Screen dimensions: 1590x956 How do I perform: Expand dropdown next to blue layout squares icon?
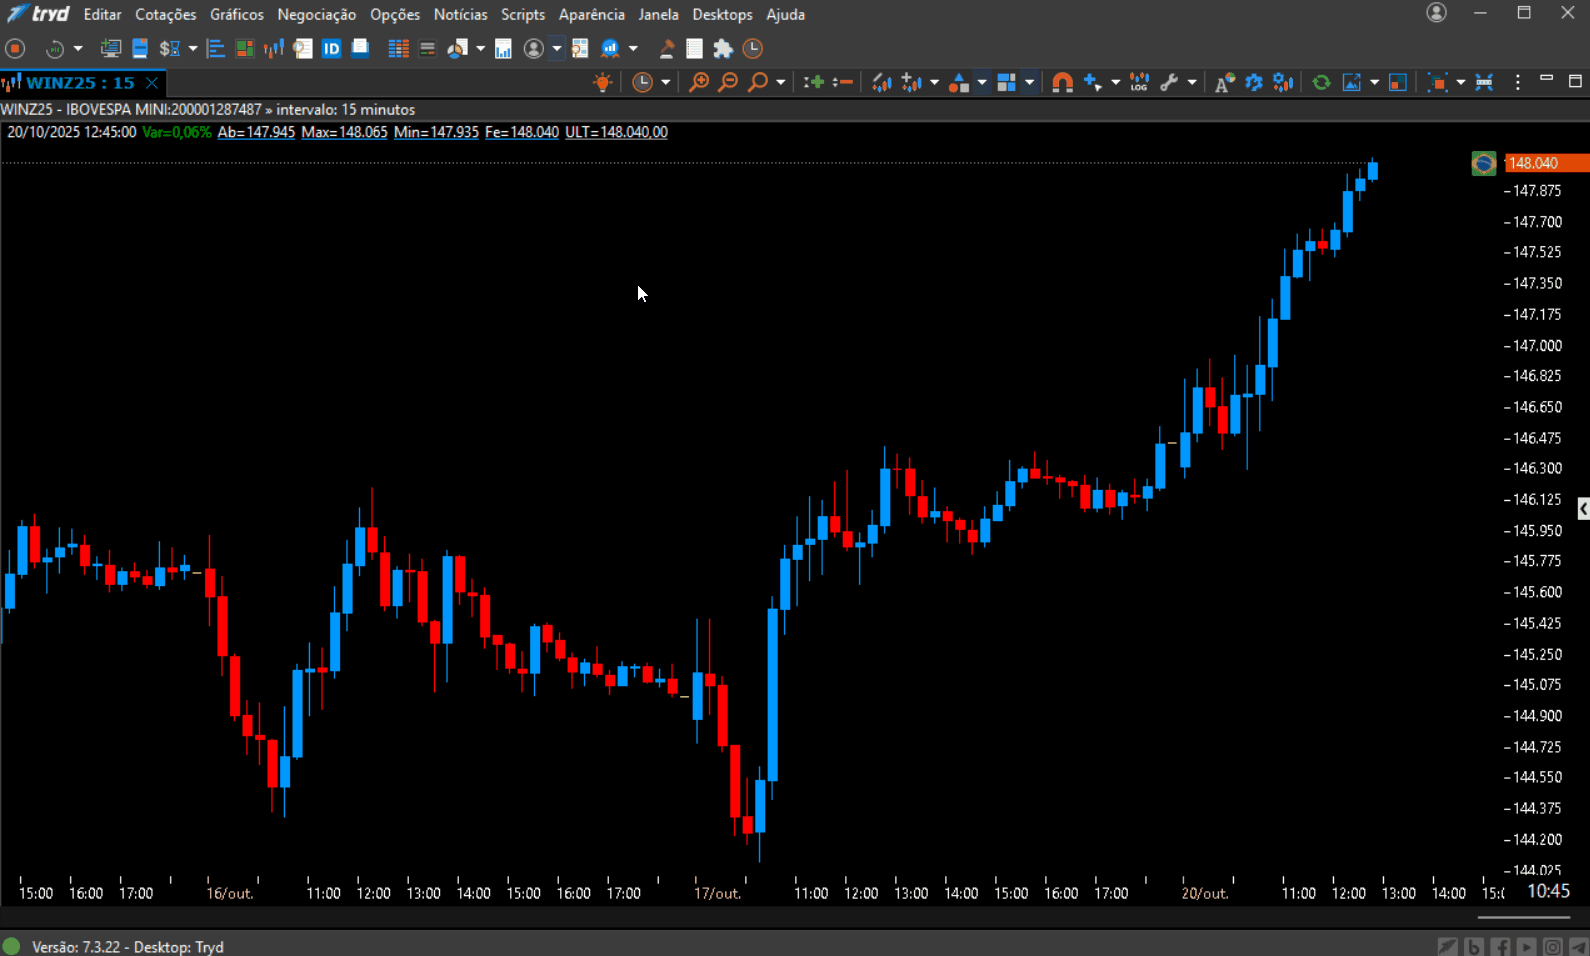[x=1029, y=83]
